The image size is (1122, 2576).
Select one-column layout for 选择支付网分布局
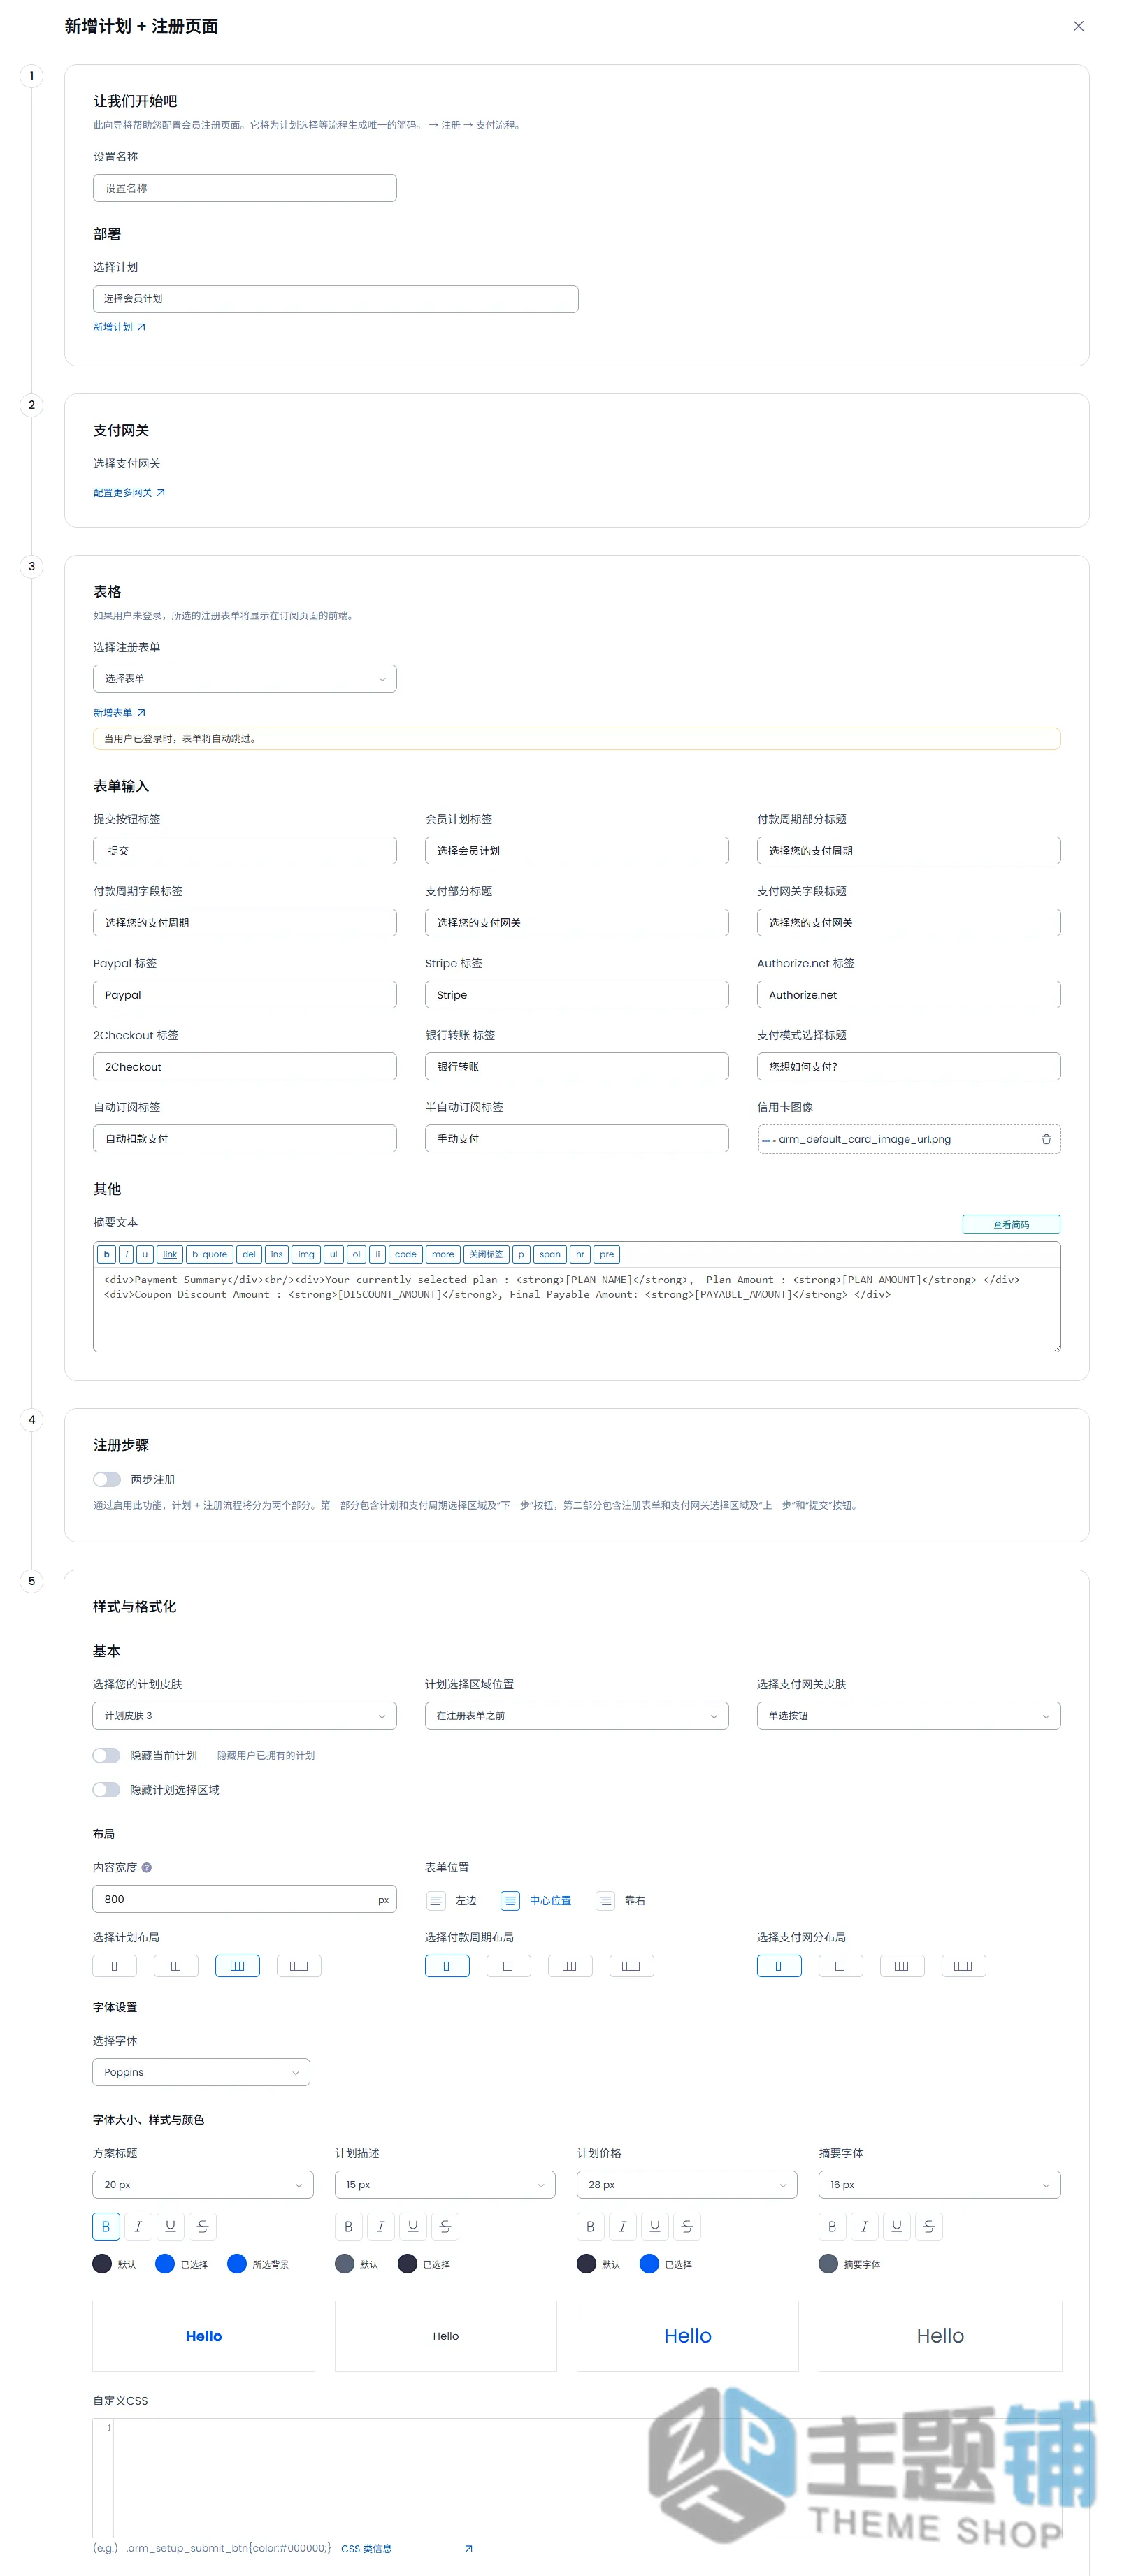pos(778,1966)
